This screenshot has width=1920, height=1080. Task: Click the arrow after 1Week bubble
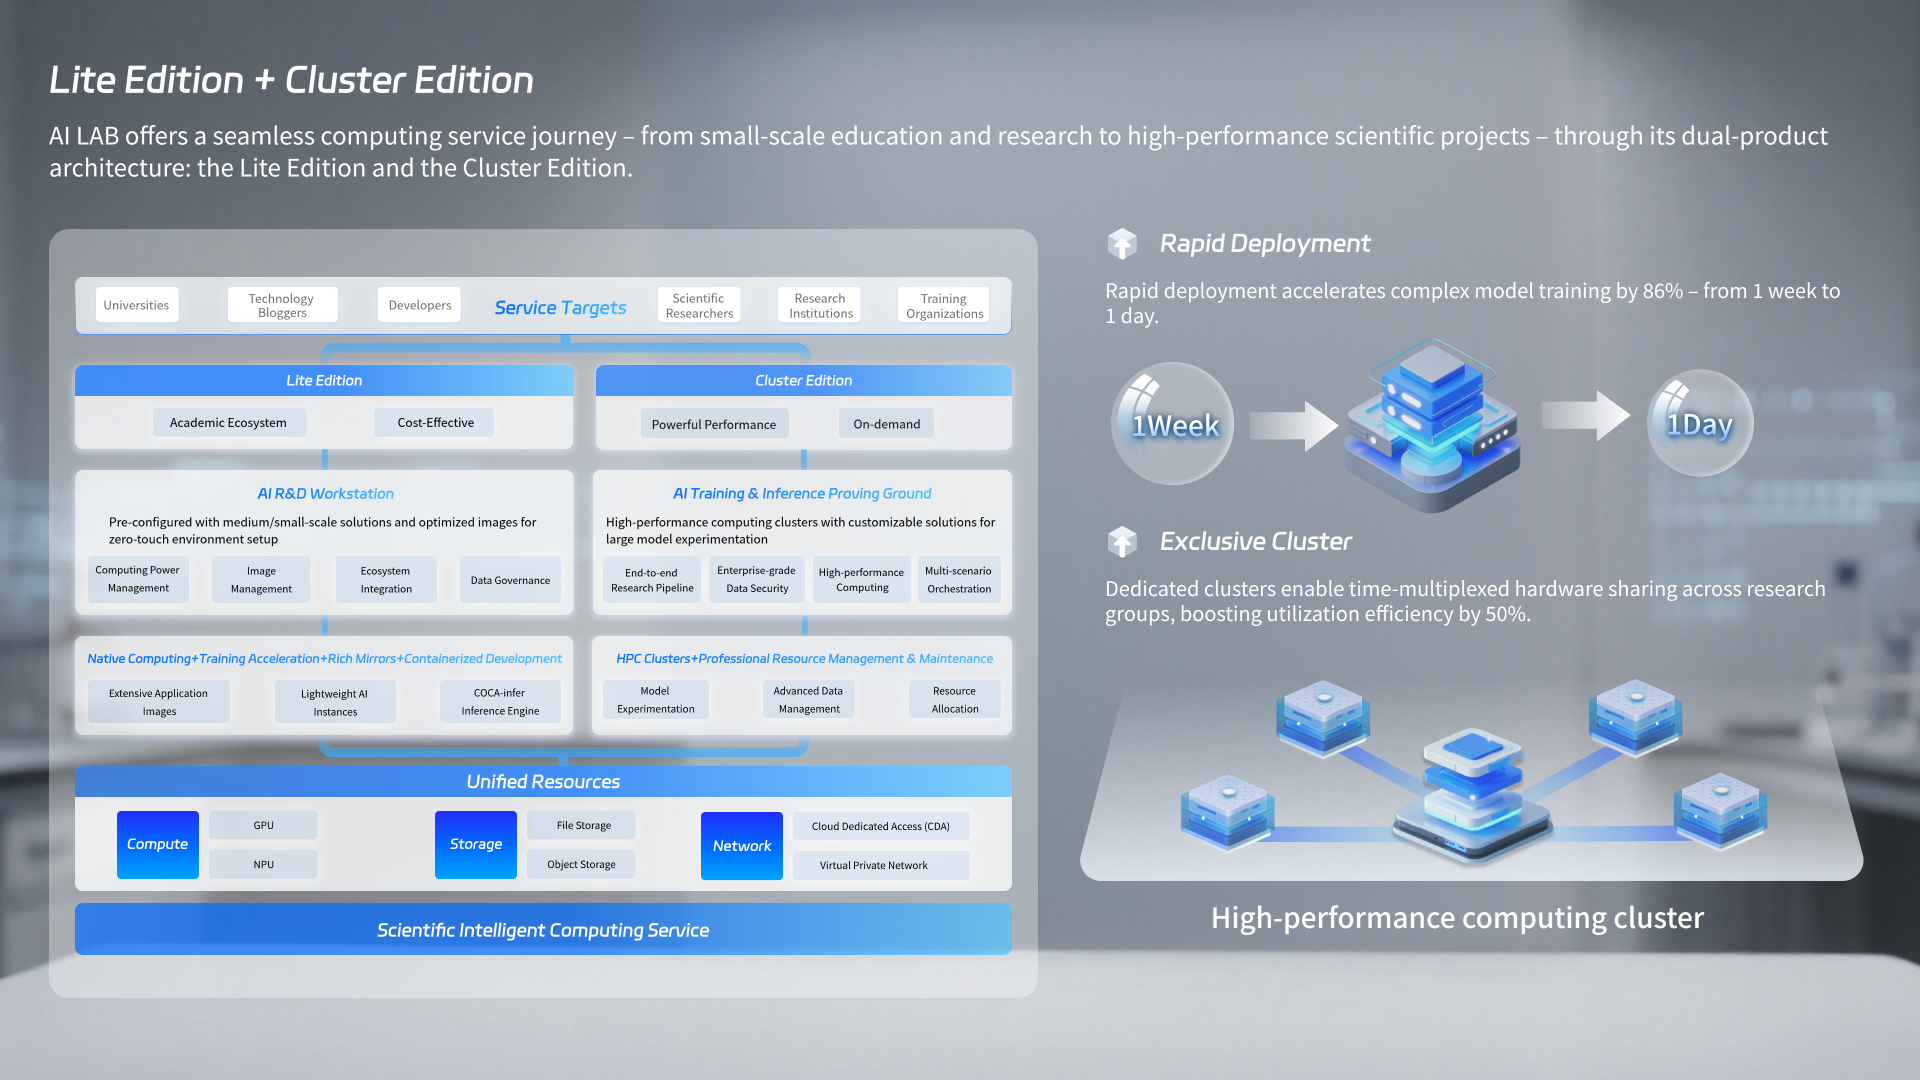click(1293, 426)
